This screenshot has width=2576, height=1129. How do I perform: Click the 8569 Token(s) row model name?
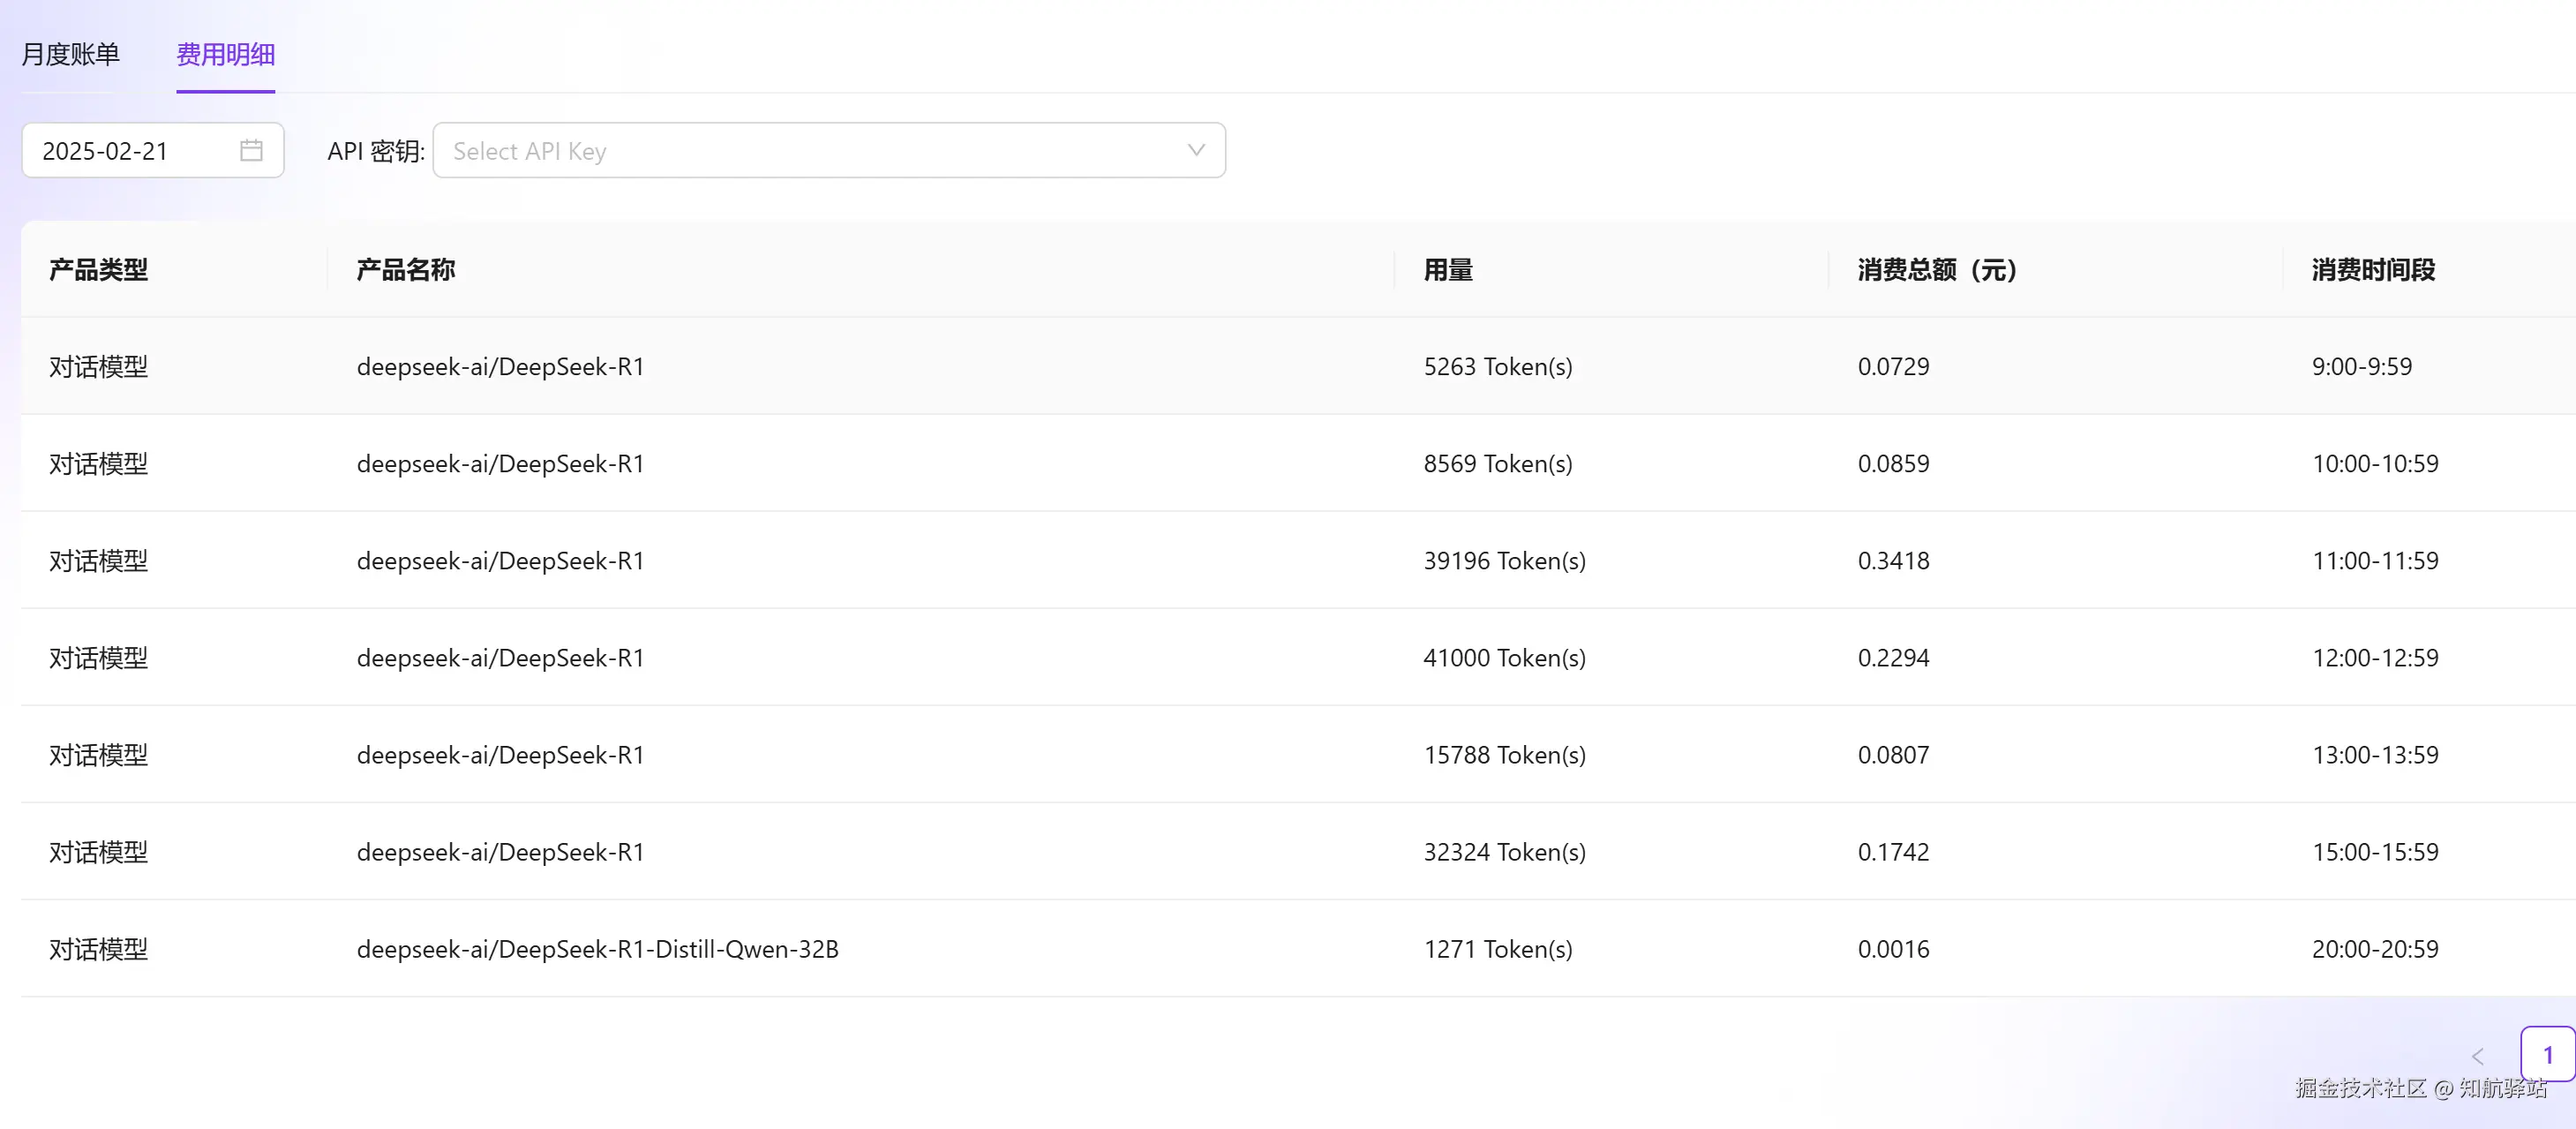(500, 464)
